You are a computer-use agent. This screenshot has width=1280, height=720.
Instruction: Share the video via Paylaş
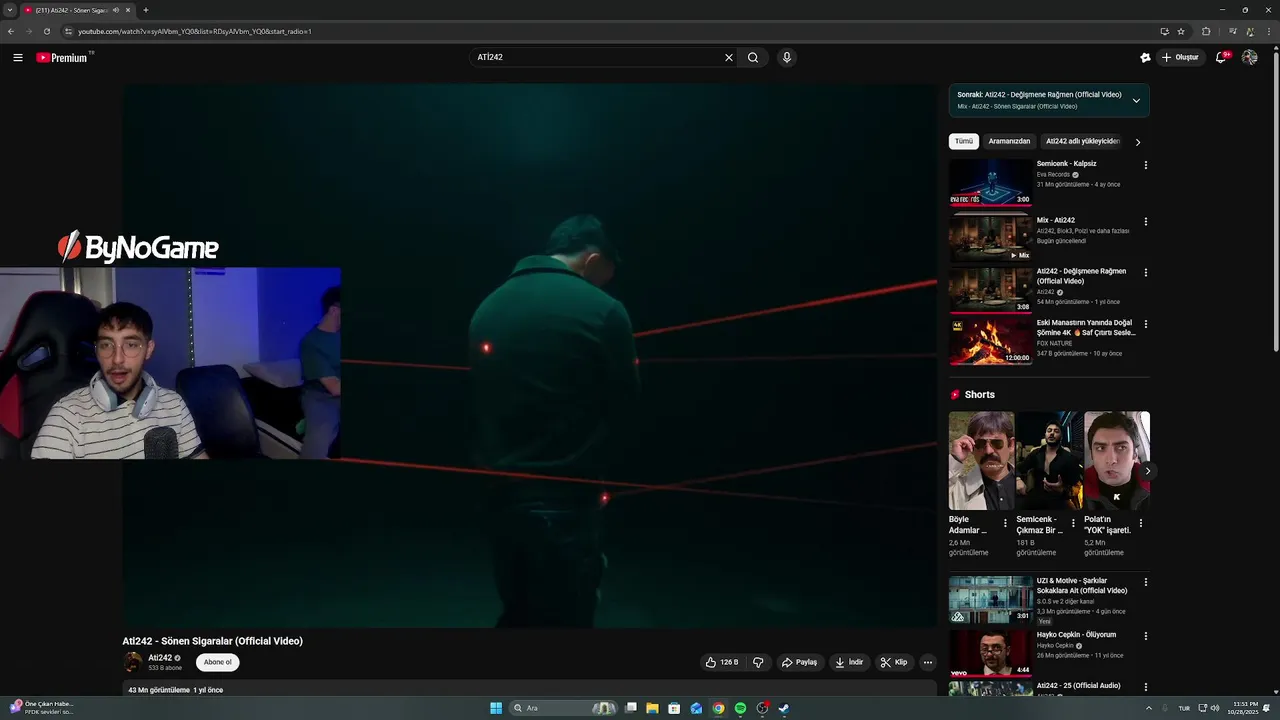[x=799, y=662]
